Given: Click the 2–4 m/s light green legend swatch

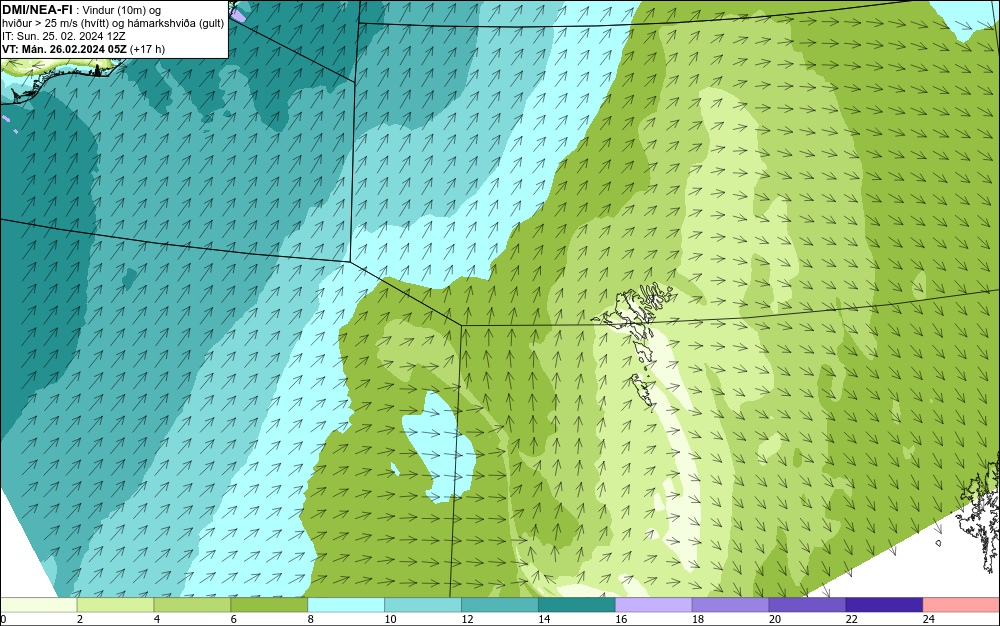Looking at the screenshot, I should click(x=115, y=604).
